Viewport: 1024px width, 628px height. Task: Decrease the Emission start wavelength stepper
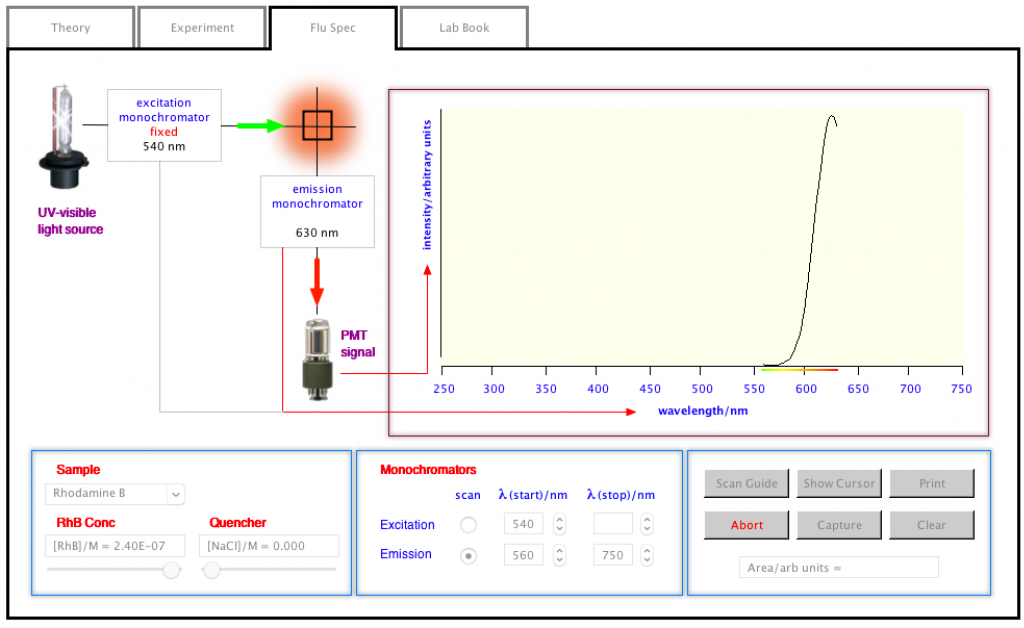[560, 560]
